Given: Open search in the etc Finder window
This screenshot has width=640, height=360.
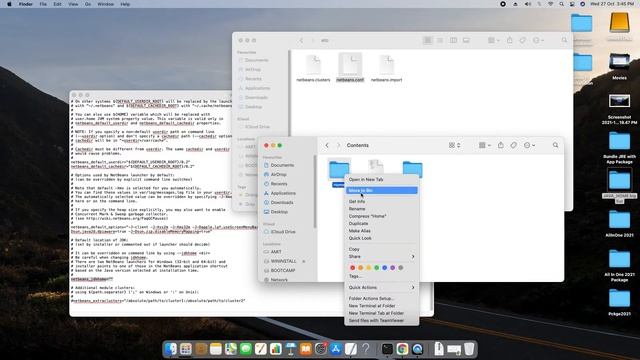Looking at the screenshot, I should click(x=564, y=40).
